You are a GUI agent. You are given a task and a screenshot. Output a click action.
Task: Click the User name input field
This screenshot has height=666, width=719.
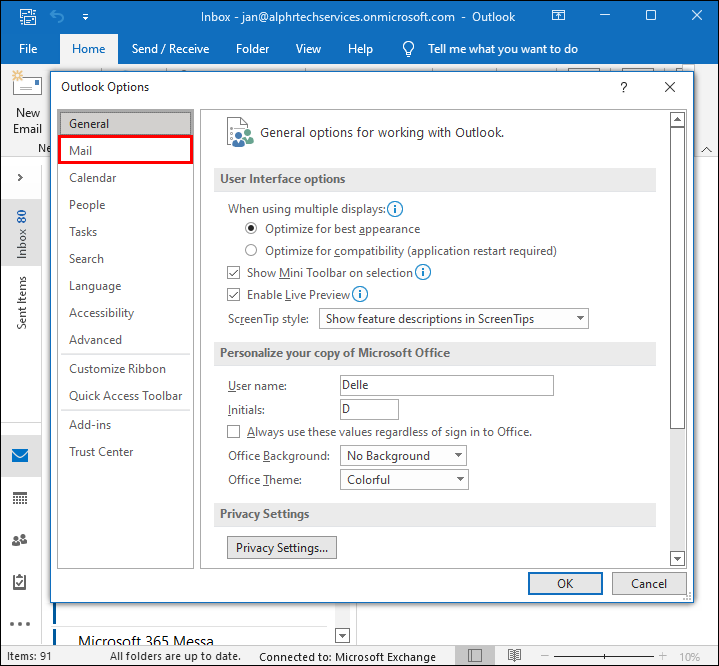click(x=447, y=385)
